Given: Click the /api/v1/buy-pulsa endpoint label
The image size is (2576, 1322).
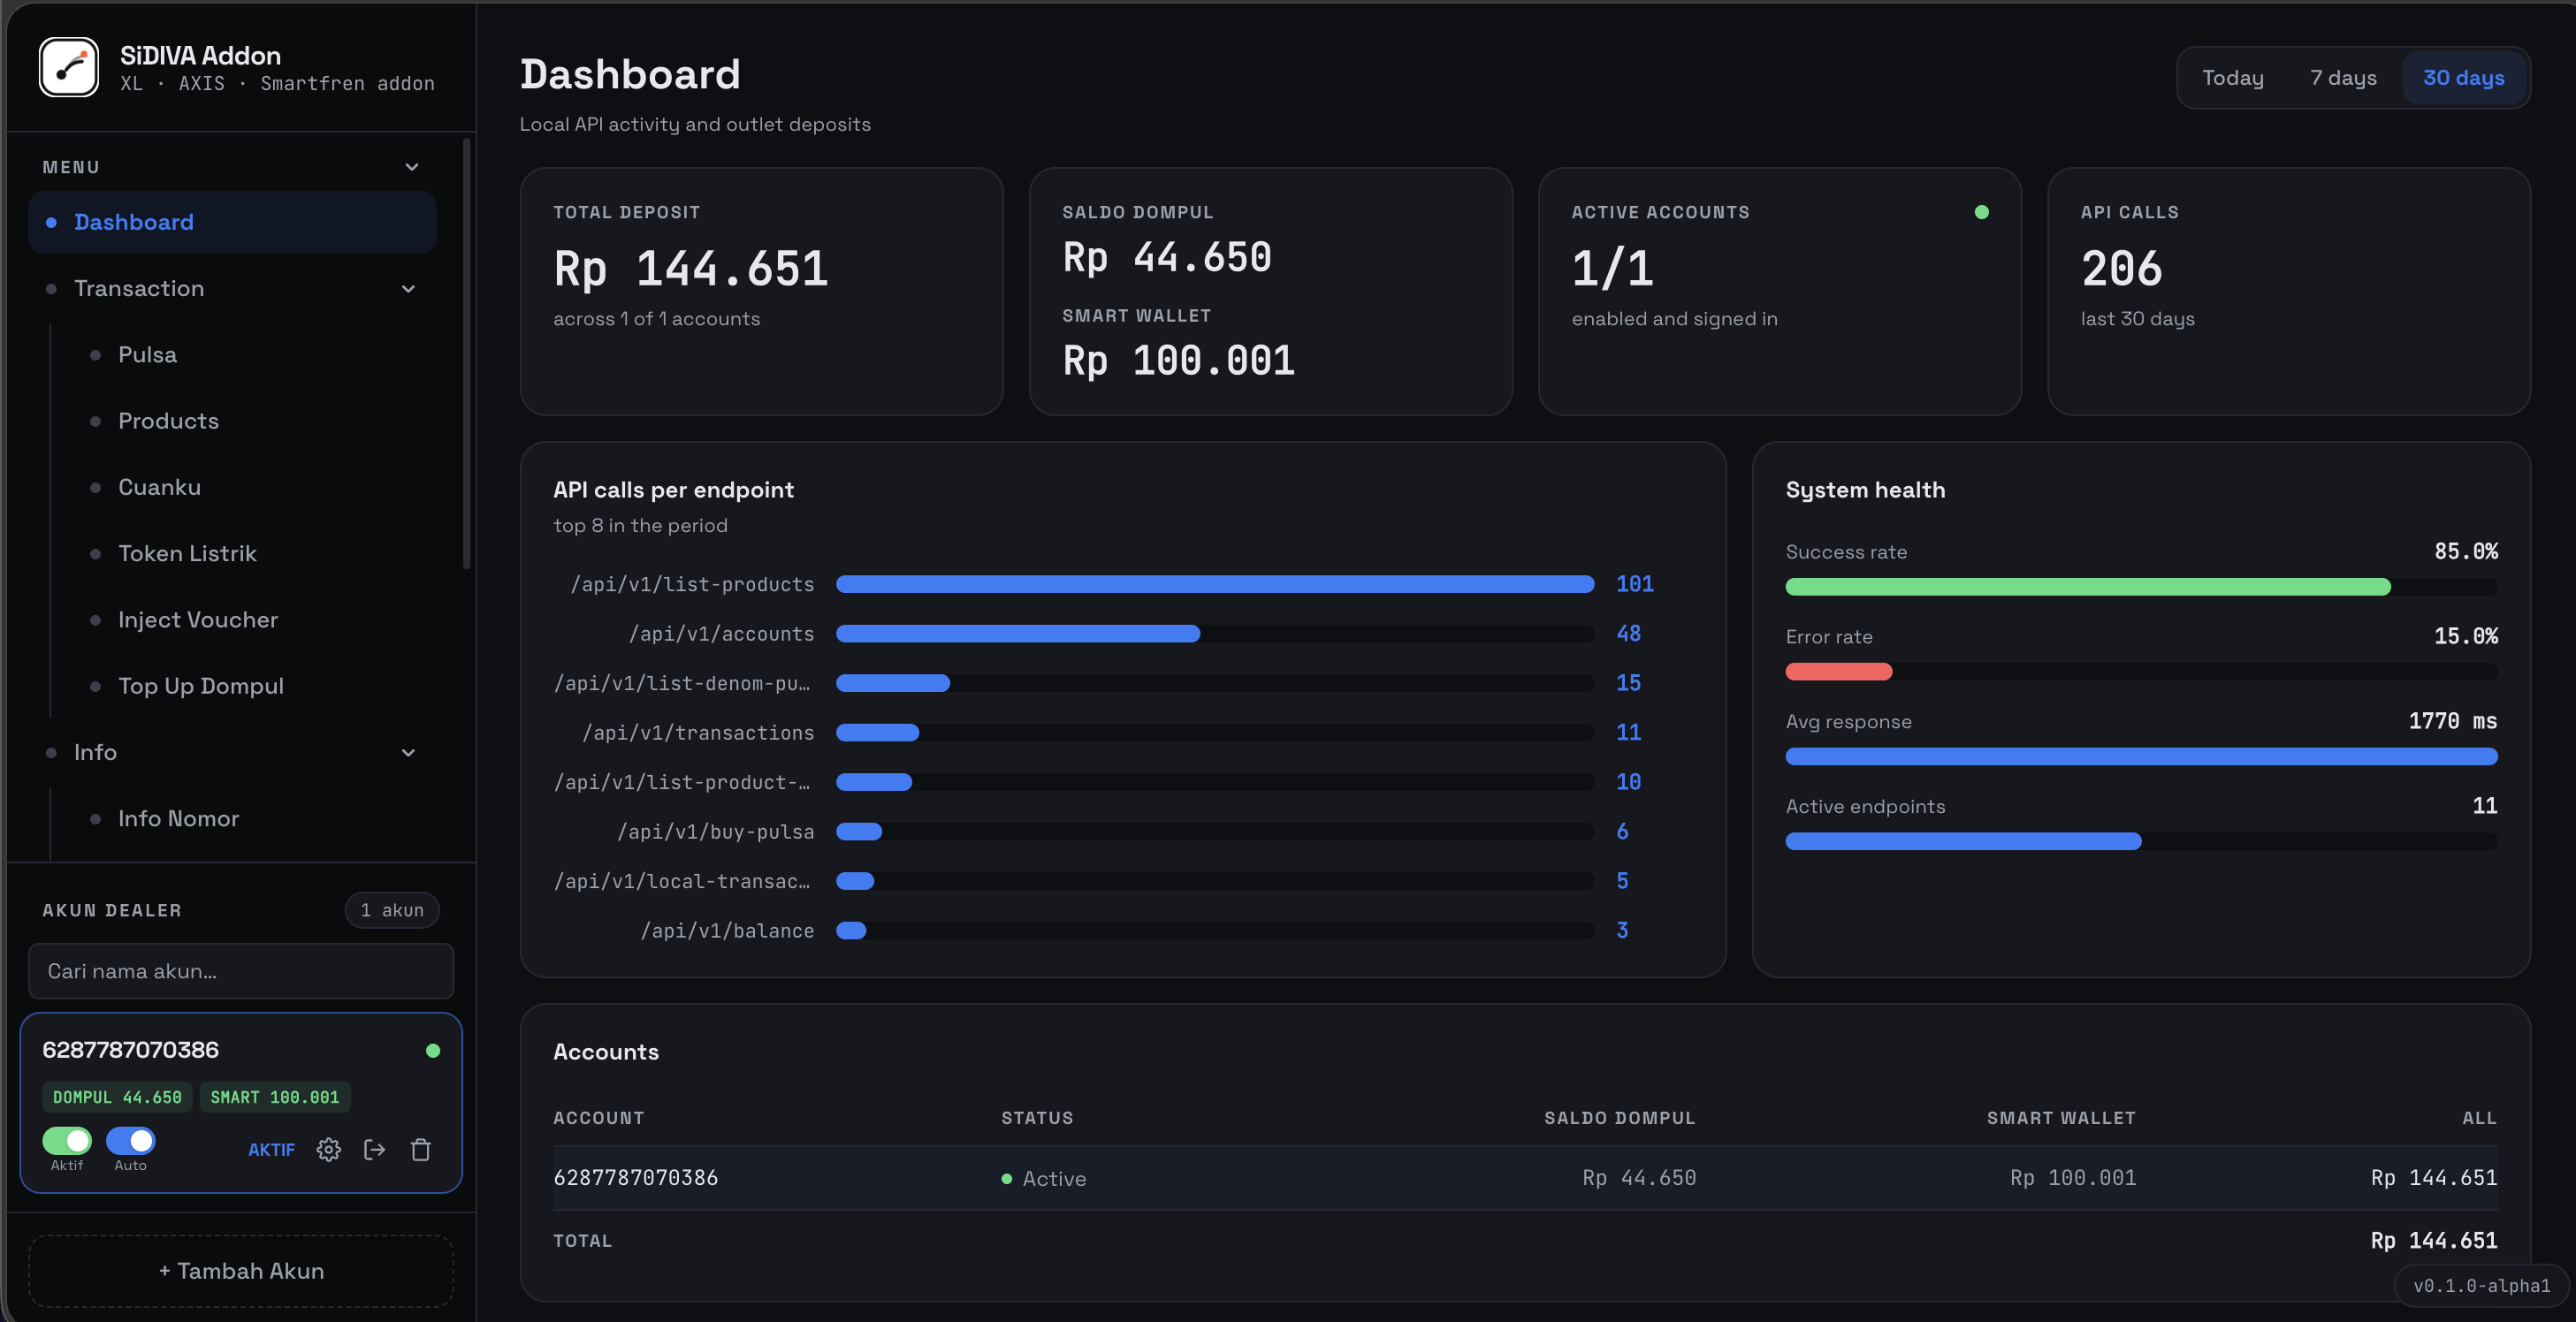Looking at the screenshot, I should point(715,832).
